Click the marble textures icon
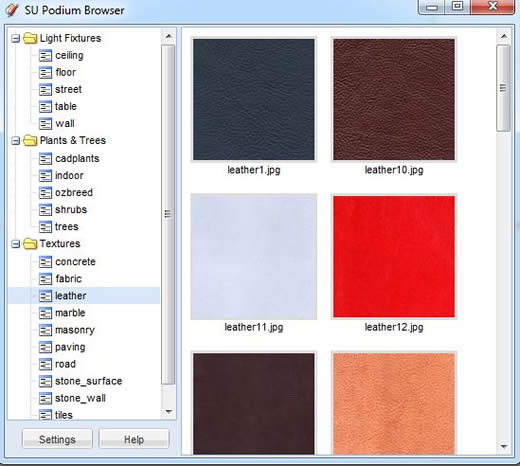520x466 pixels. click(45, 313)
